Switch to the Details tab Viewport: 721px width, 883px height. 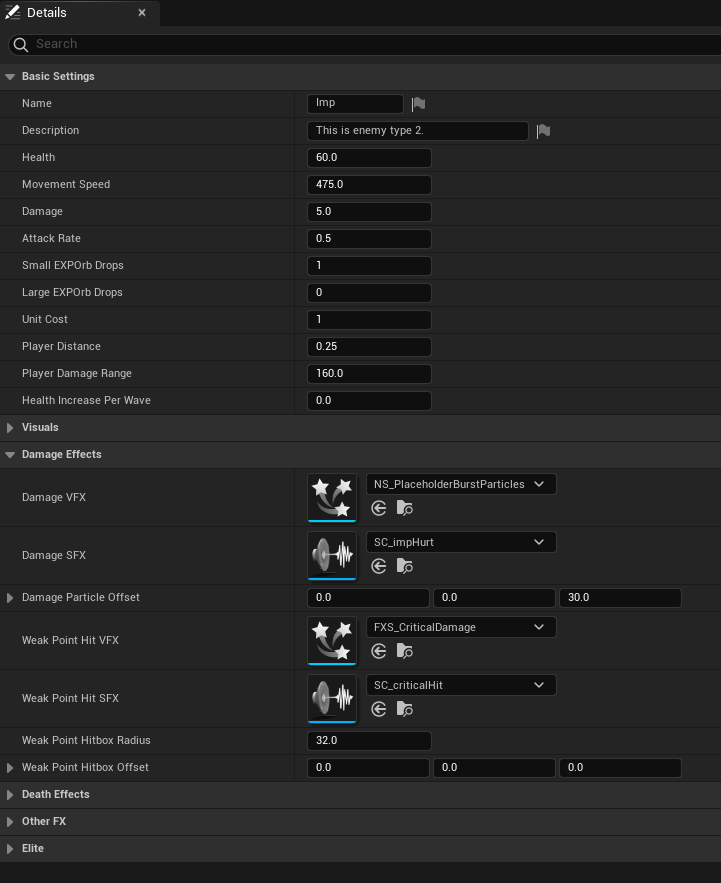[x=47, y=13]
